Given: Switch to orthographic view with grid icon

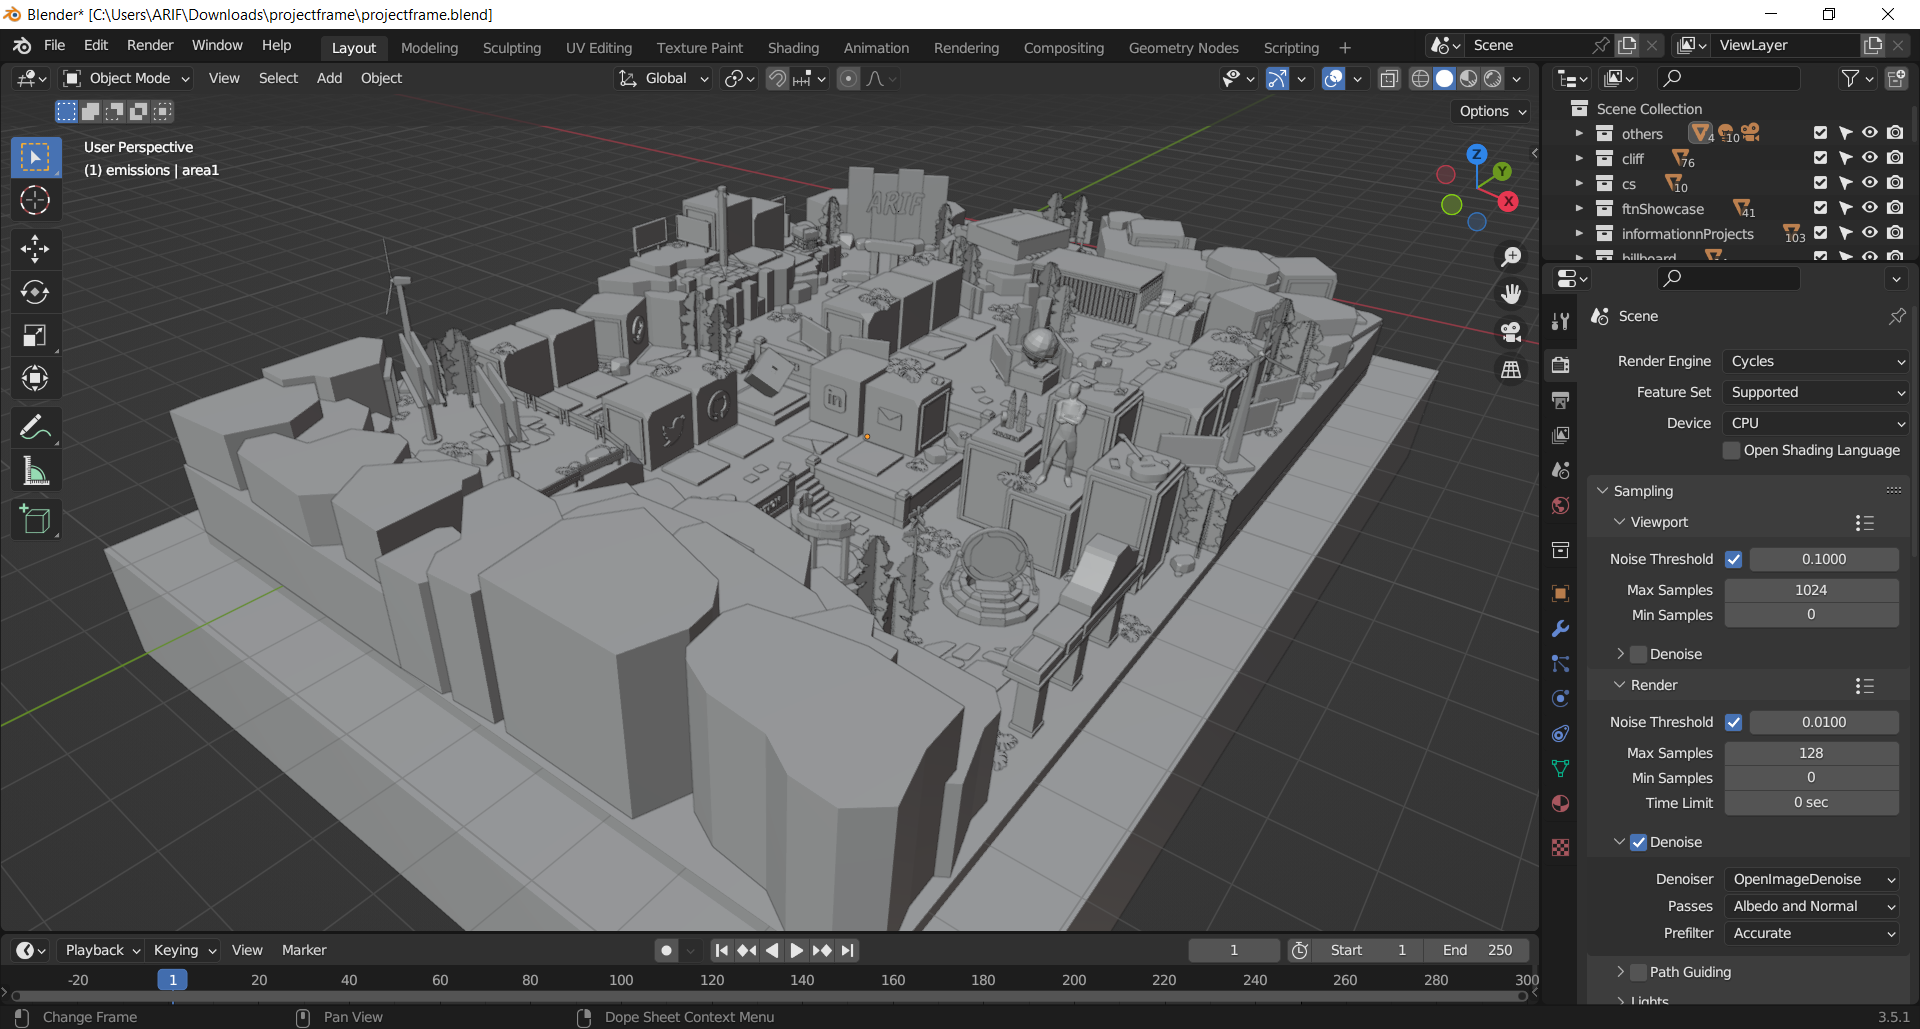Looking at the screenshot, I should (x=1511, y=370).
